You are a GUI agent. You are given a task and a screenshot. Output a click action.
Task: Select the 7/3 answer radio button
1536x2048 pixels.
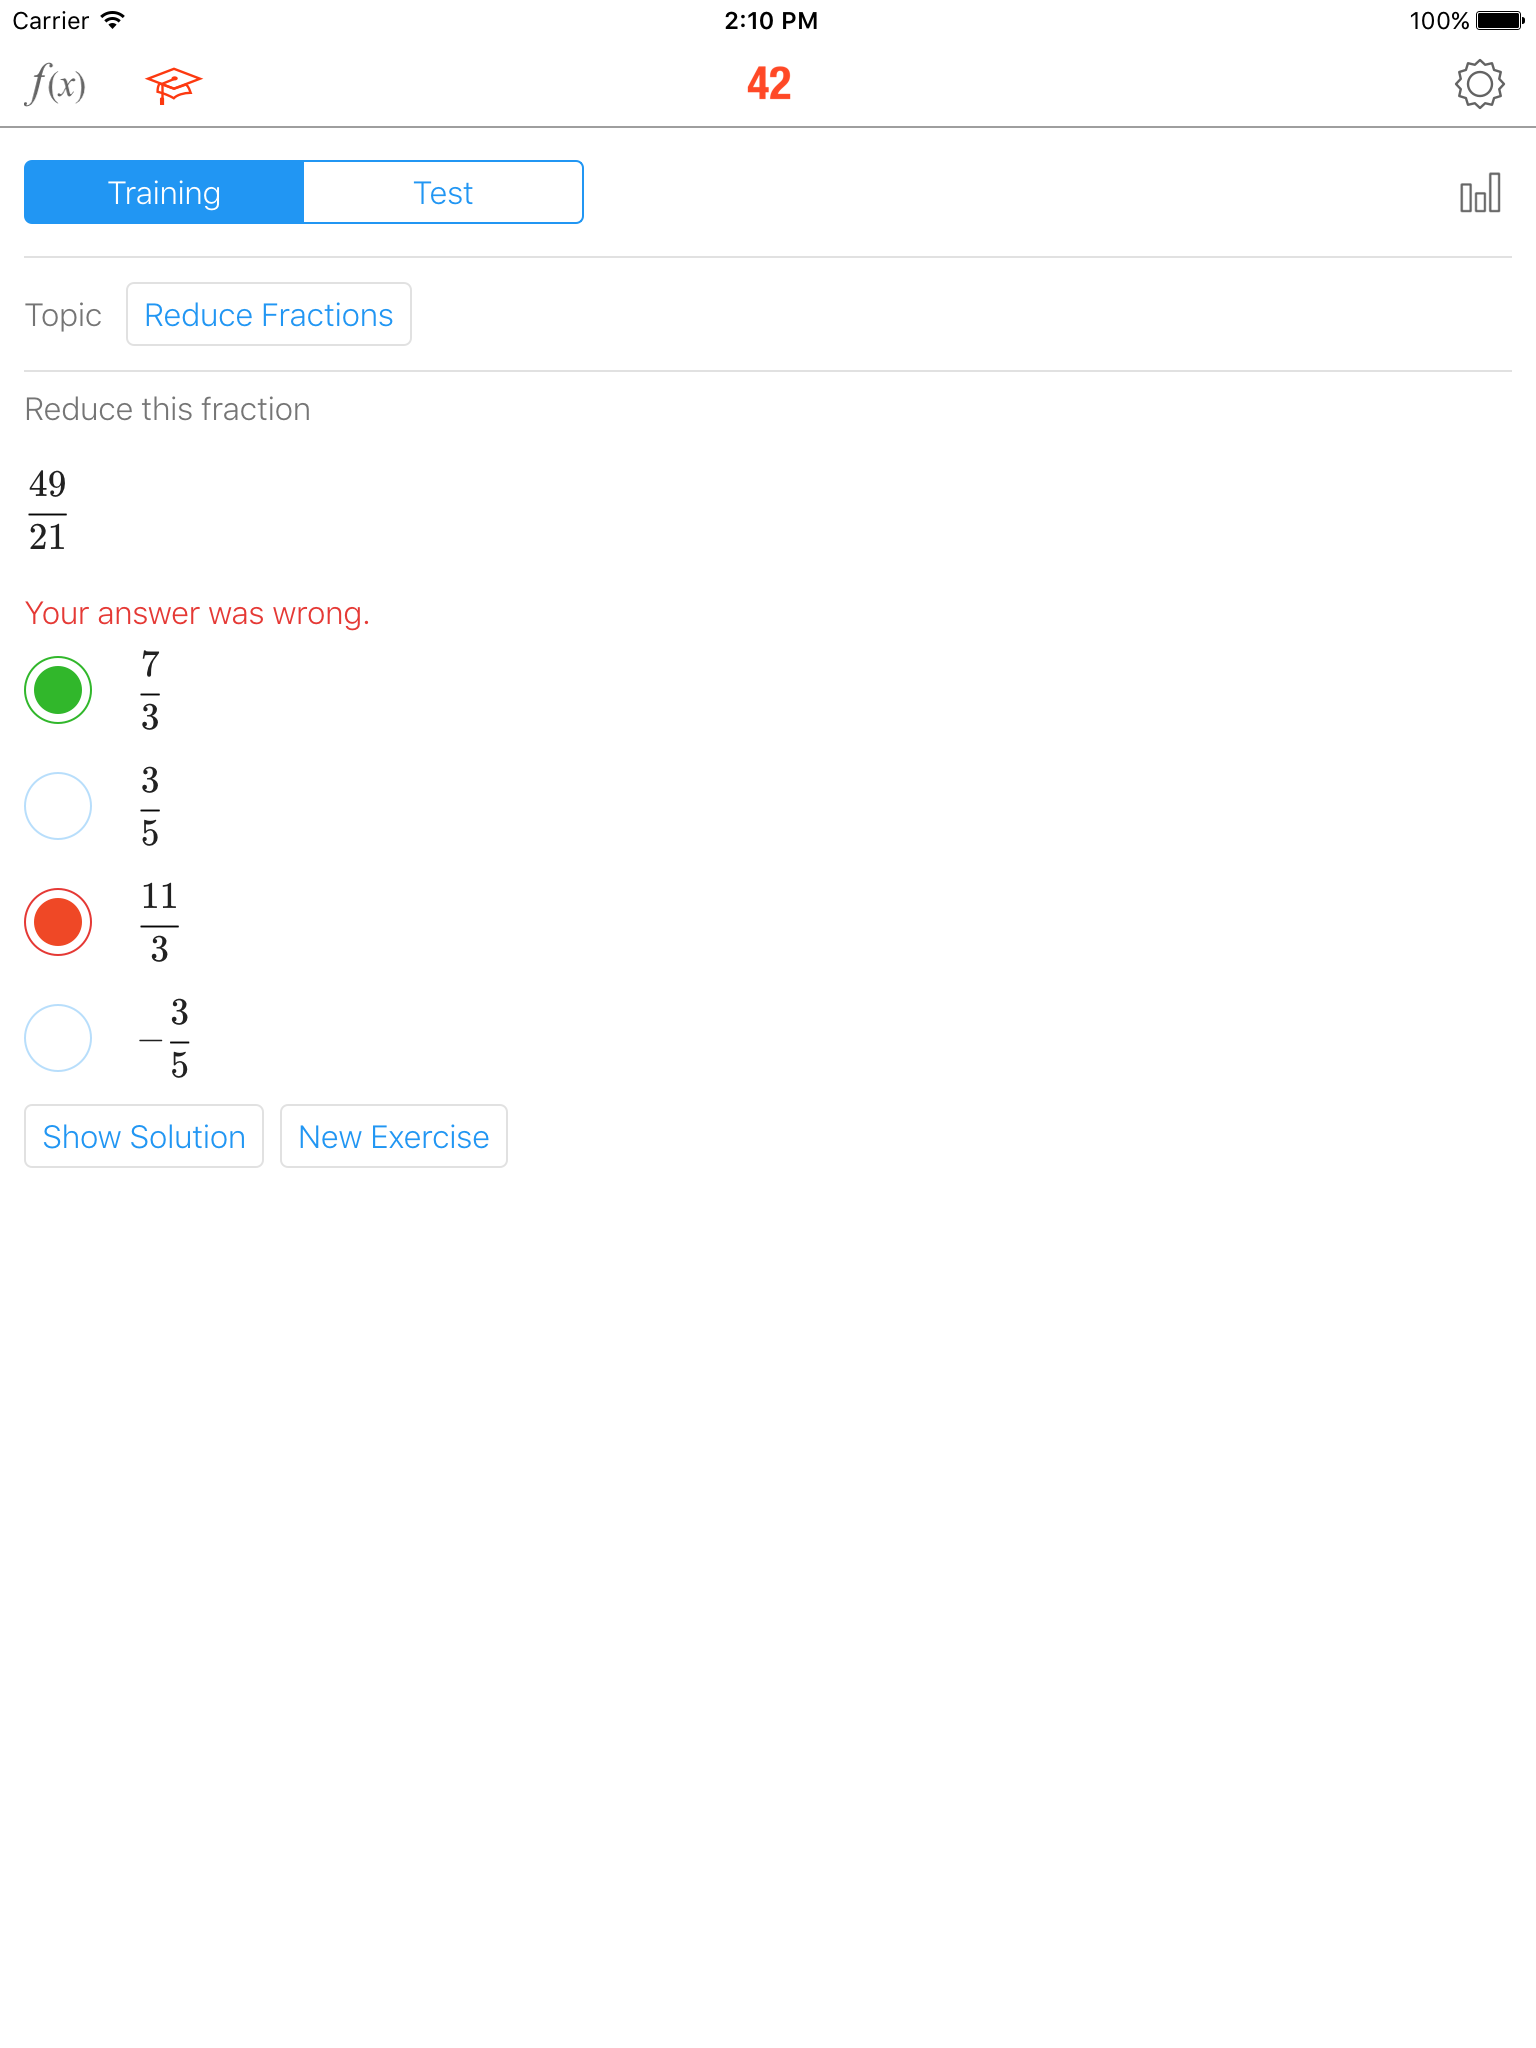point(58,690)
